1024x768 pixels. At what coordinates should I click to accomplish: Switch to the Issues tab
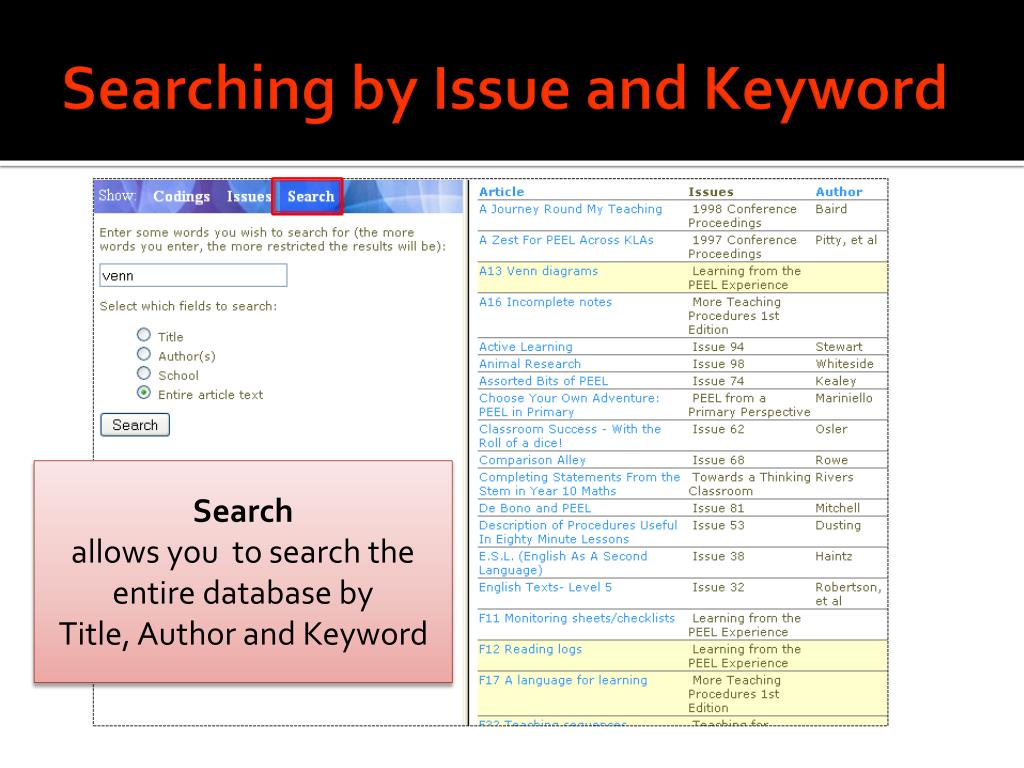tap(248, 196)
